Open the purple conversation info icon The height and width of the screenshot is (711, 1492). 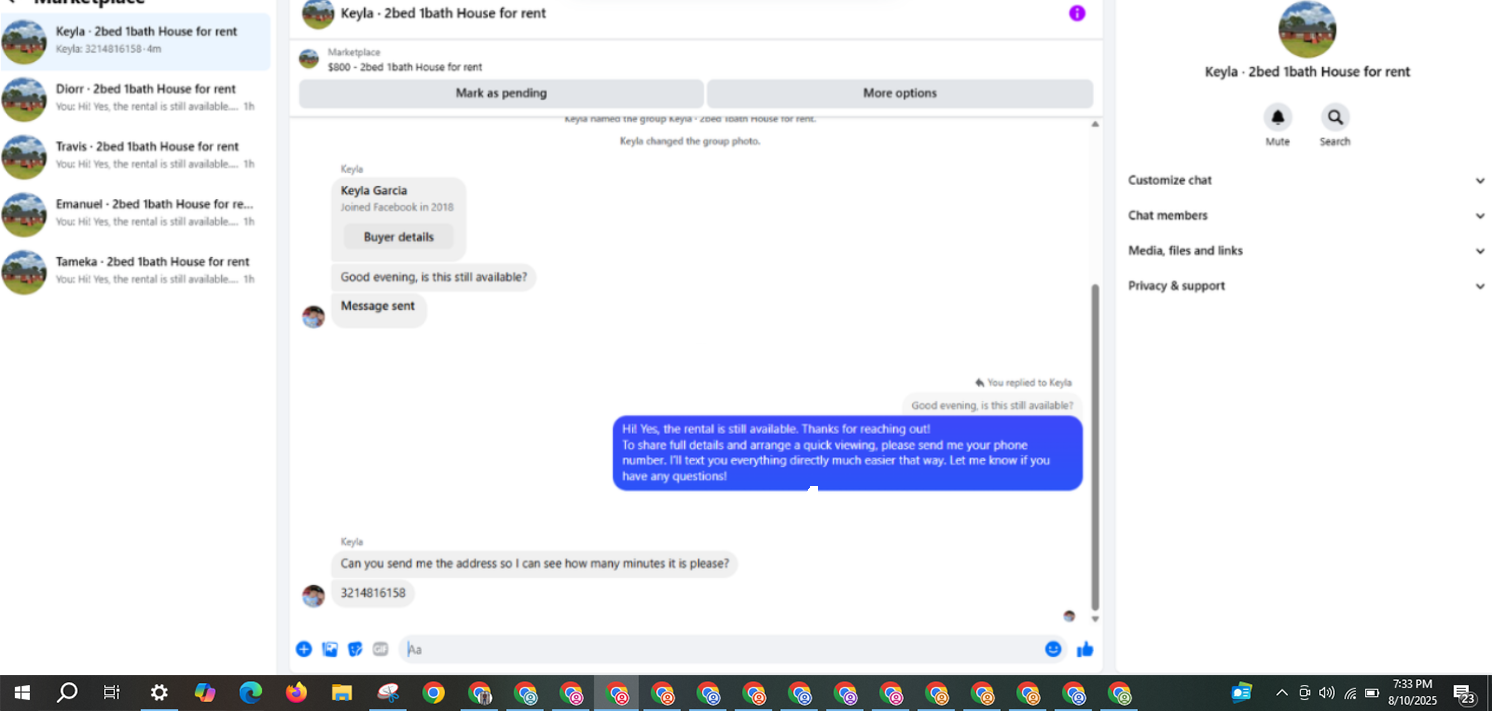click(x=1077, y=13)
